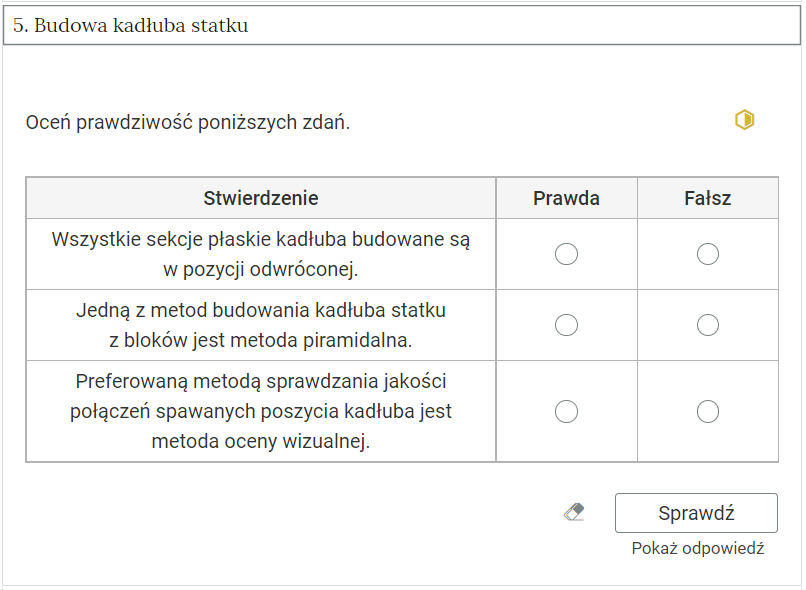806x590 pixels.
Task: Mark 'Prawda' for the płaskie sekcje statement
Action: tap(566, 254)
